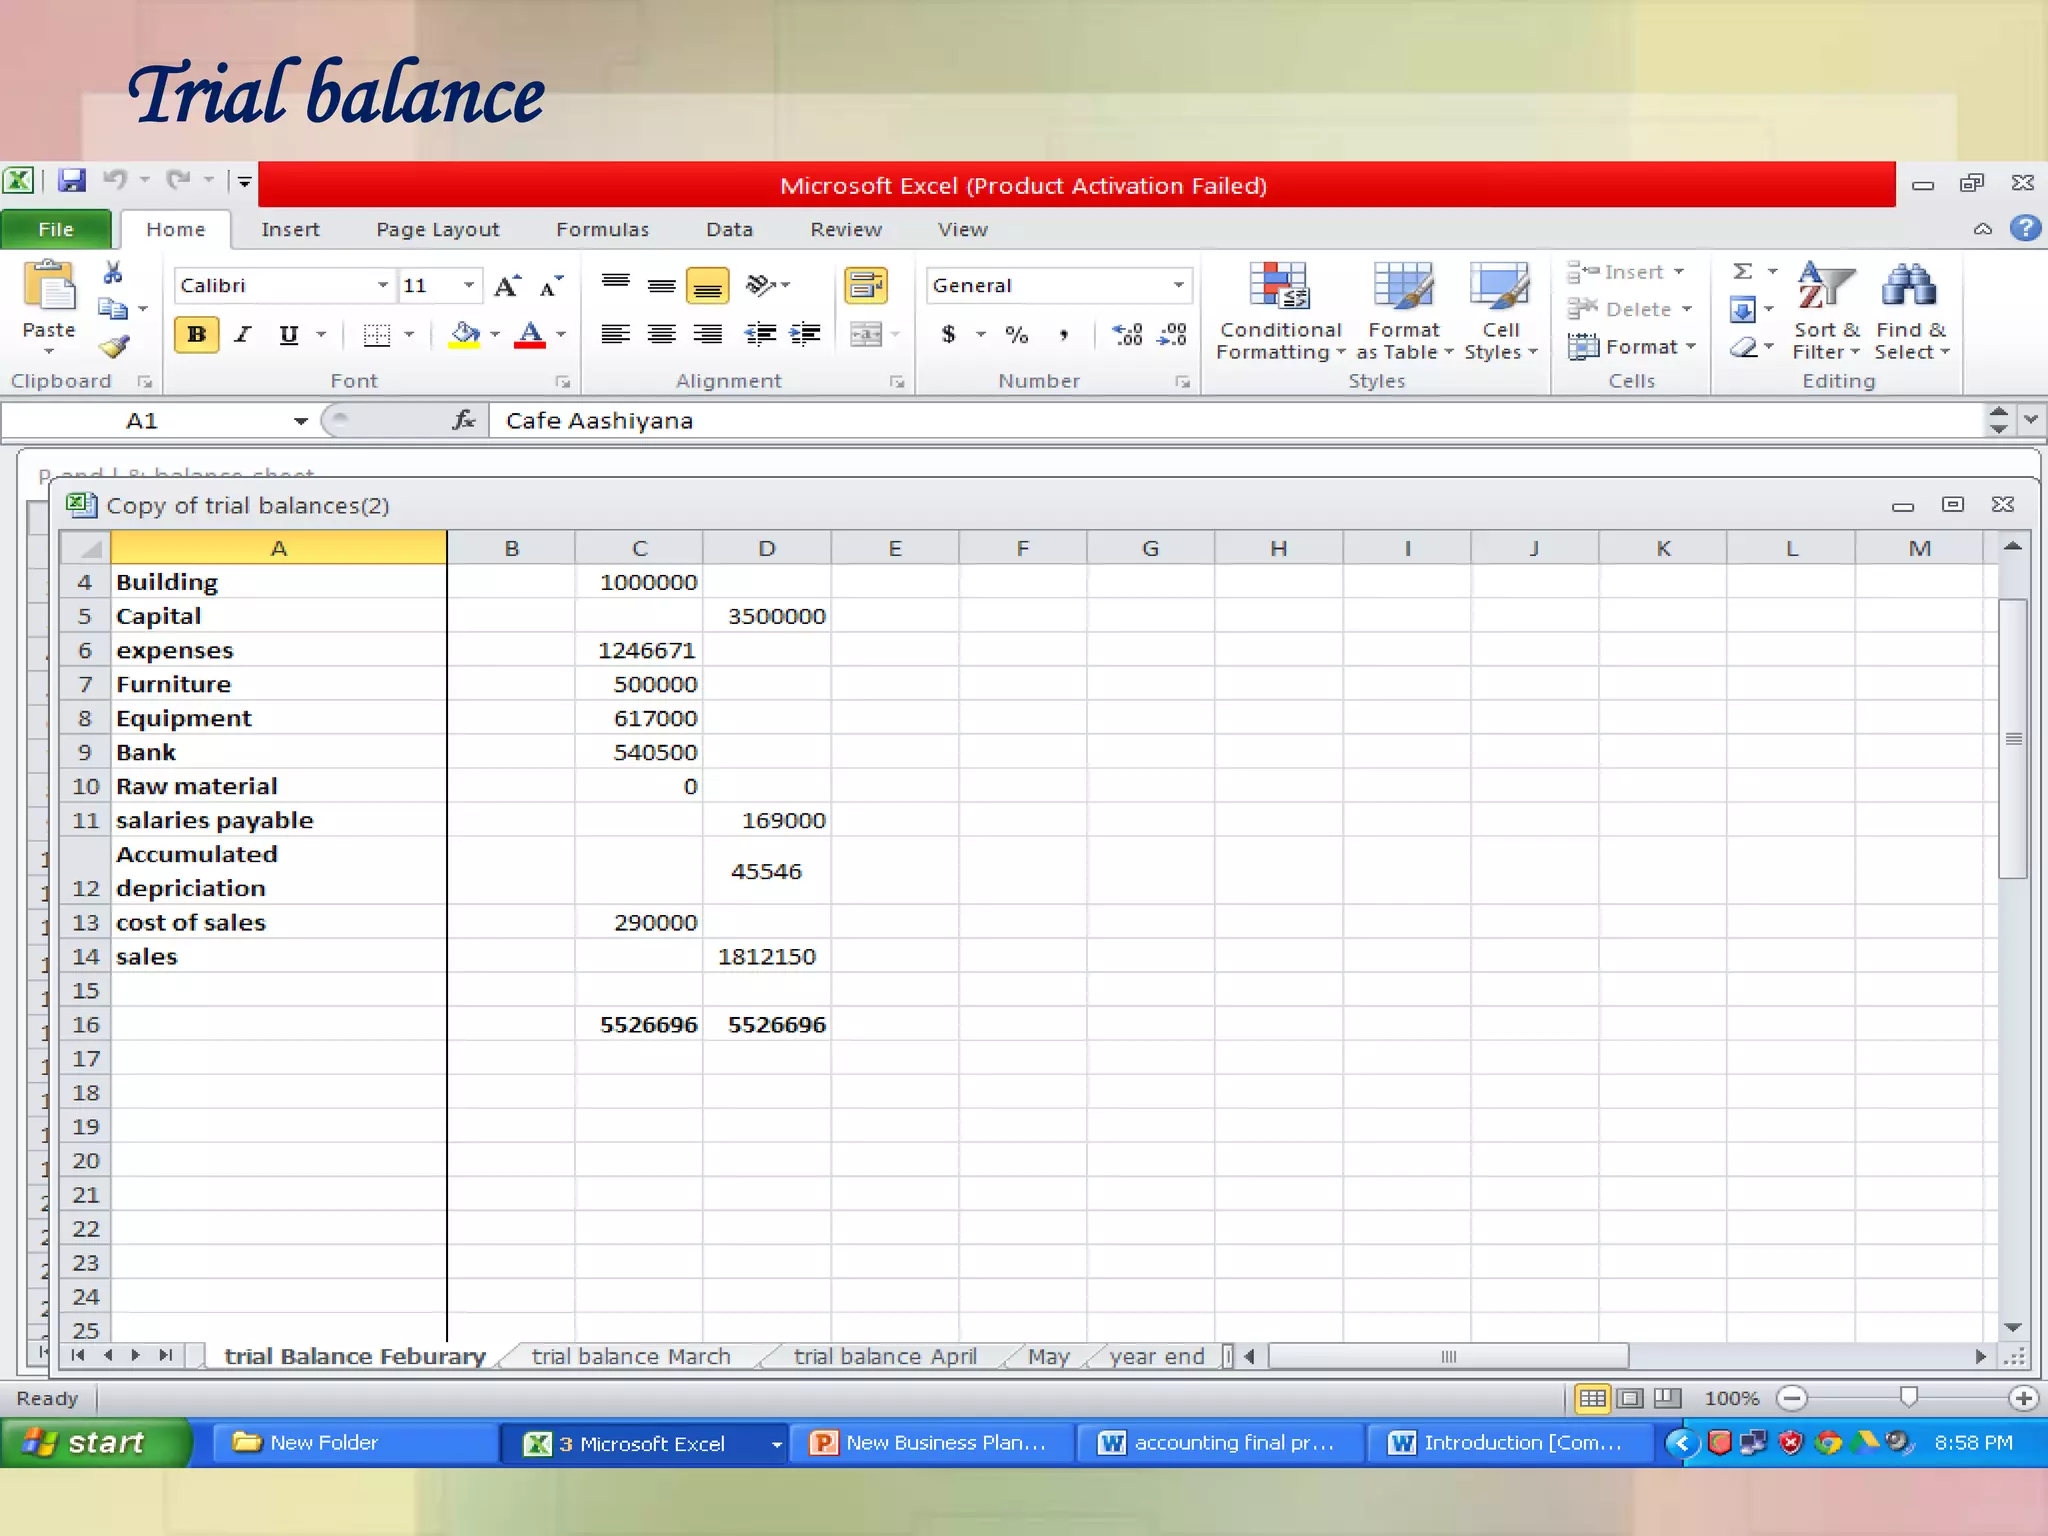The width and height of the screenshot is (2048, 1536).
Task: Click the Clear eraser icon
Action: [x=1743, y=348]
